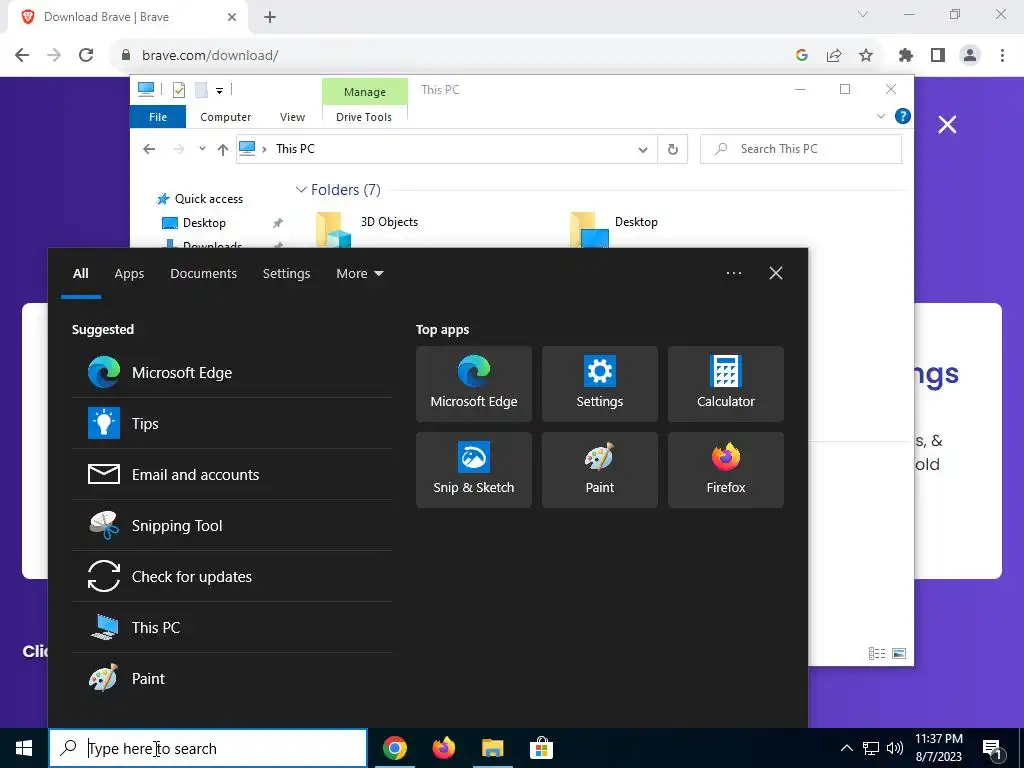Click clock date in taskbar
Screen dimensions: 1024x768
tap(938, 748)
